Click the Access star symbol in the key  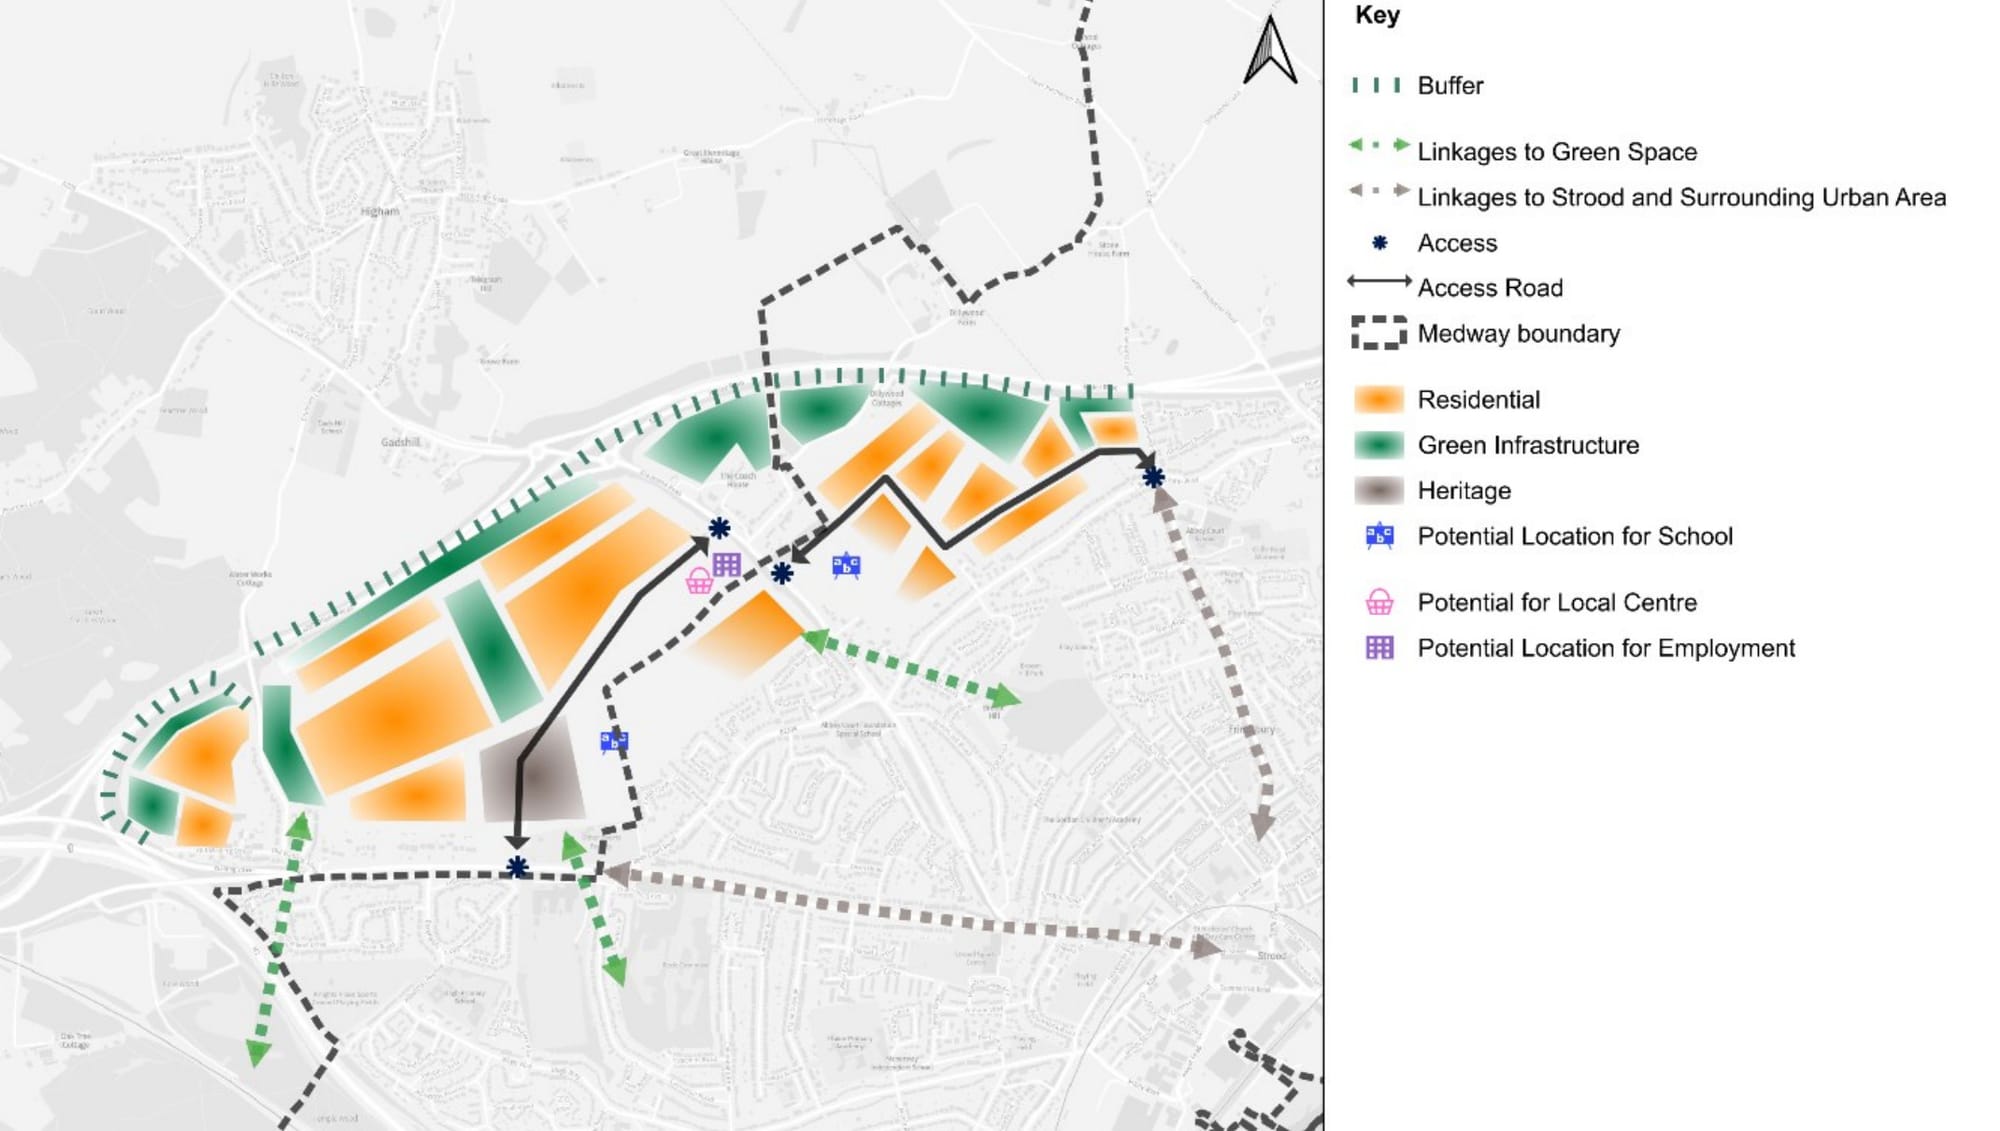point(1379,243)
